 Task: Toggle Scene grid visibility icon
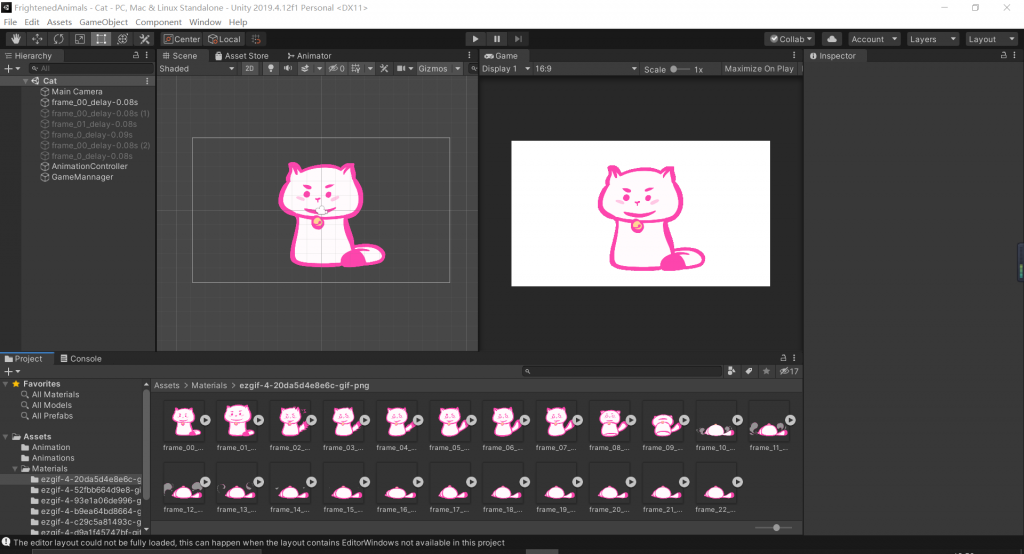[356, 69]
